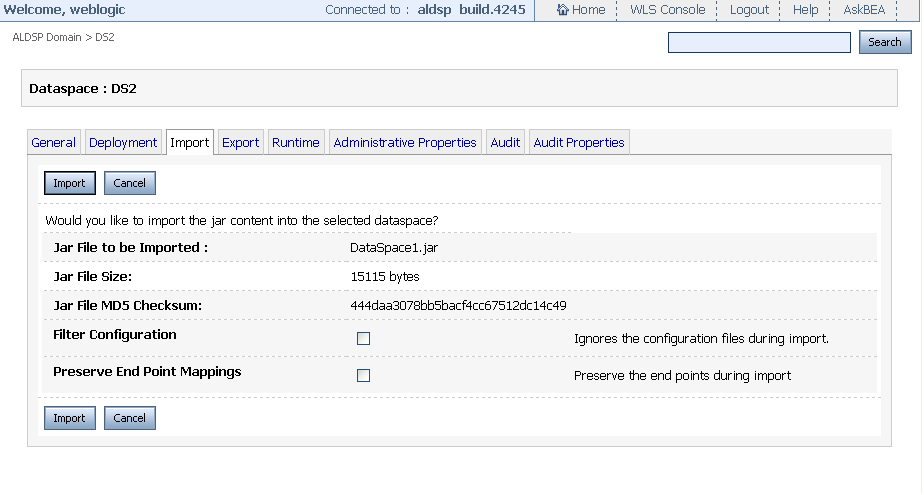Image resolution: width=924 pixels, height=495 pixels.
Task: Click 'Ignores the configuration files during import.' text
Action: pyautogui.click(x=701, y=339)
